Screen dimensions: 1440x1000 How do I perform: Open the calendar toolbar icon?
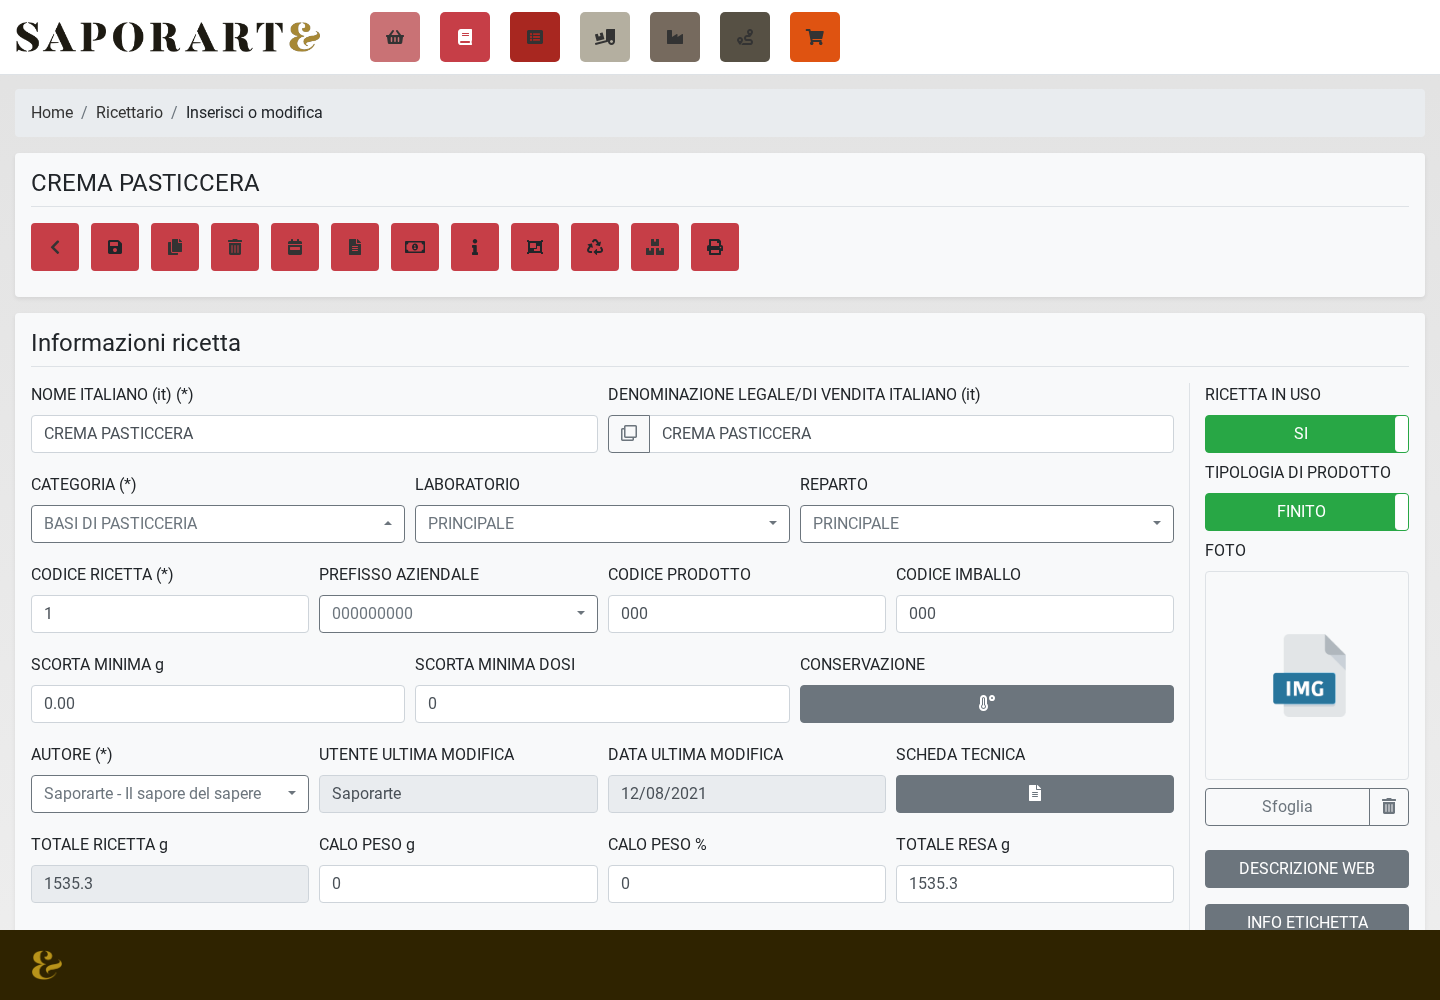(295, 247)
